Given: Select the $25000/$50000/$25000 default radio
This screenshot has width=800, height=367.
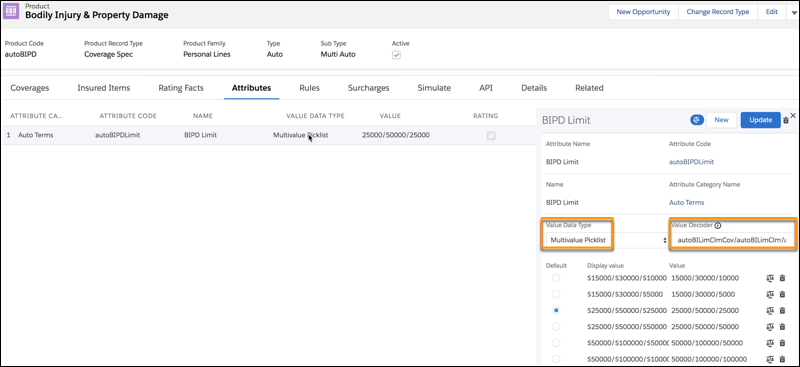Looking at the screenshot, I should point(556,310).
